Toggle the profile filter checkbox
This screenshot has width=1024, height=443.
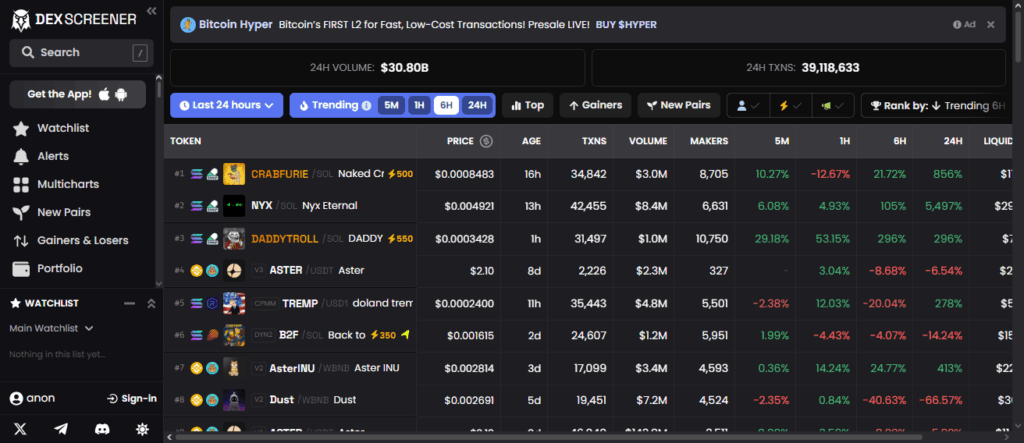pyautogui.click(x=749, y=105)
